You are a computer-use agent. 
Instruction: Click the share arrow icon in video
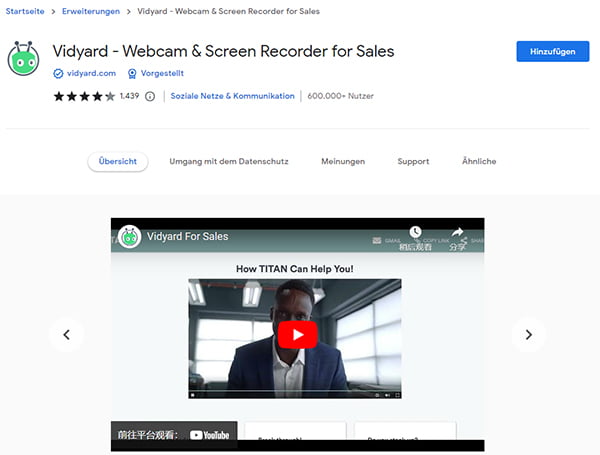coord(458,232)
